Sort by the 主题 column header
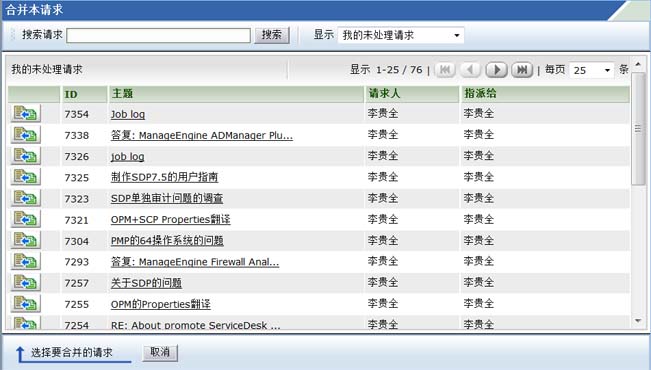This screenshot has width=651, height=370. pos(122,93)
